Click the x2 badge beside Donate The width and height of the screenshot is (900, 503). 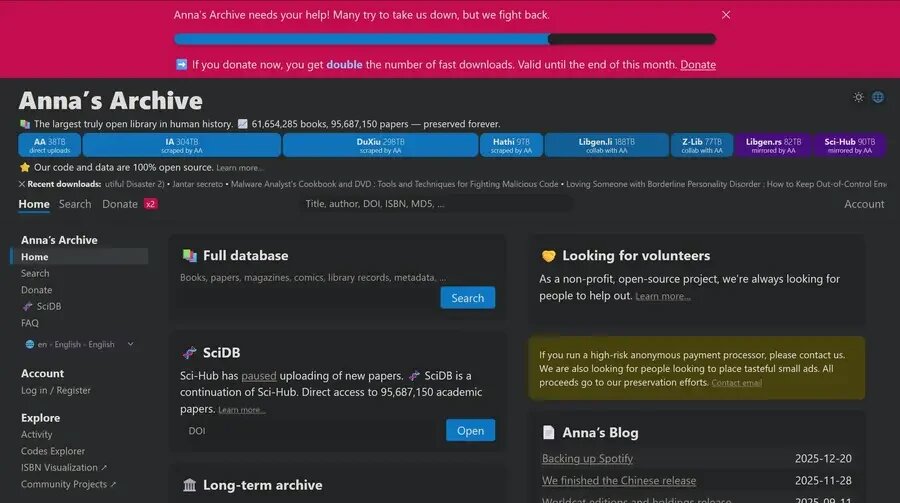(x=150, y=204)
